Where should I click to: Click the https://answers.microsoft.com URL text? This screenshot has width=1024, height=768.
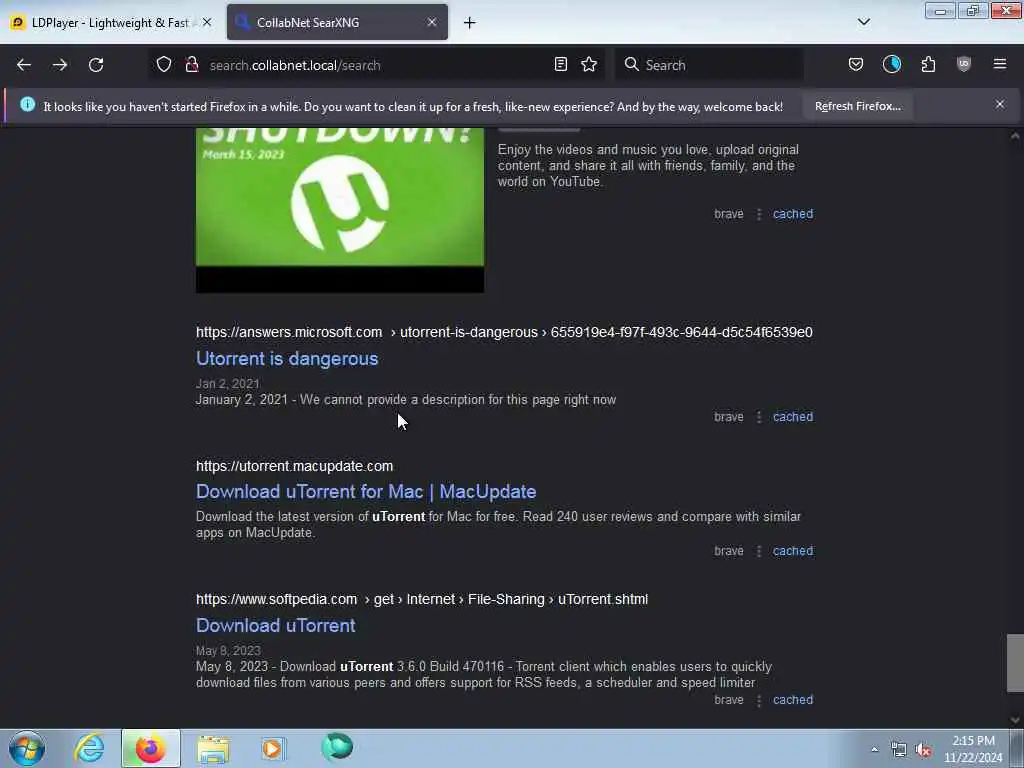tap(289, 332)
